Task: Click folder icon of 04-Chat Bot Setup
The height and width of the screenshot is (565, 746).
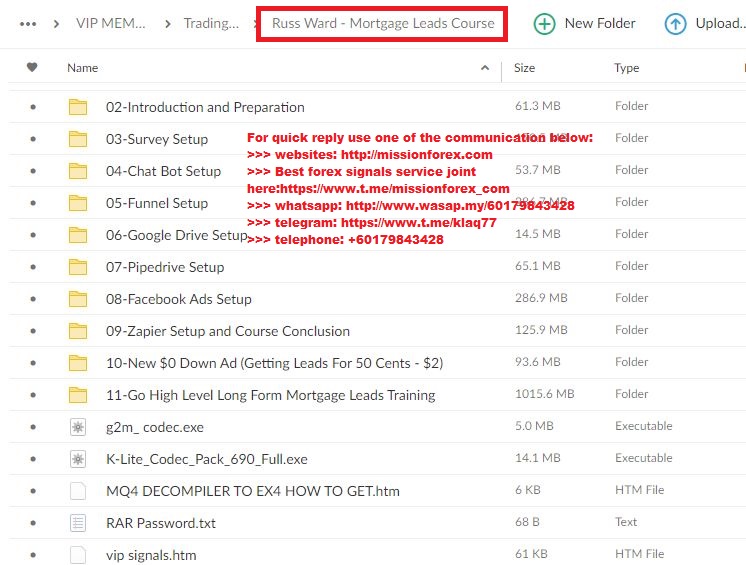Action: [78, 171]
